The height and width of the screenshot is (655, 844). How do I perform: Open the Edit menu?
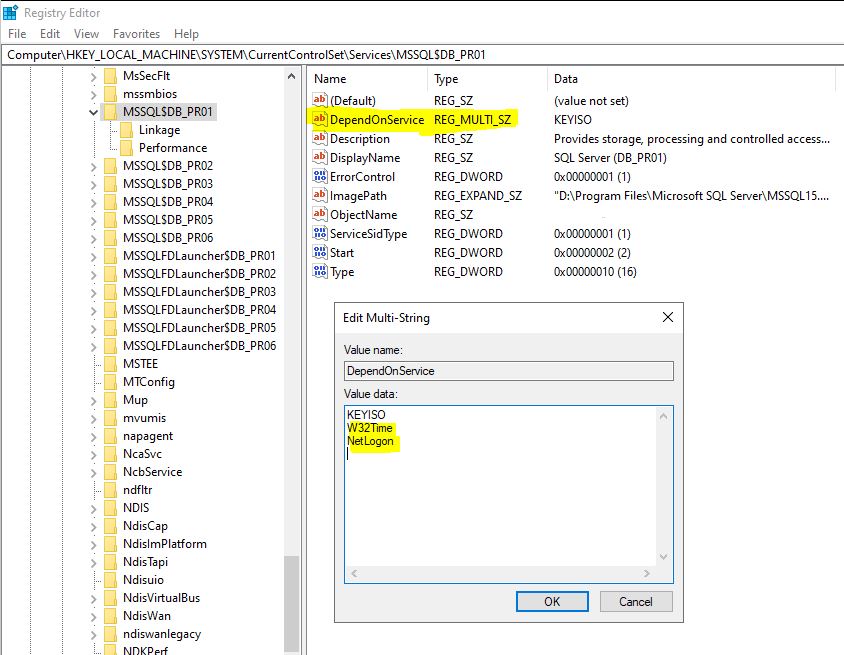tap(50, 34)
